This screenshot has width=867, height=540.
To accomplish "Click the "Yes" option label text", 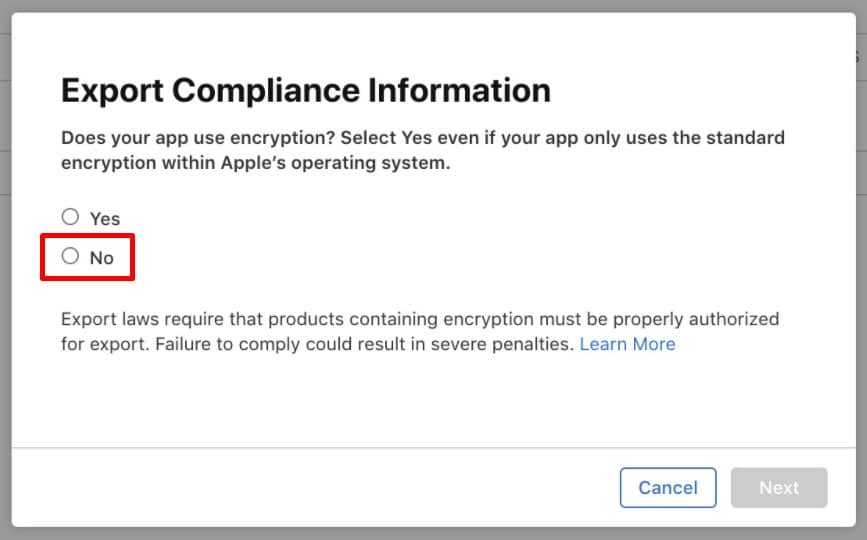I will [x=104, y=218].
